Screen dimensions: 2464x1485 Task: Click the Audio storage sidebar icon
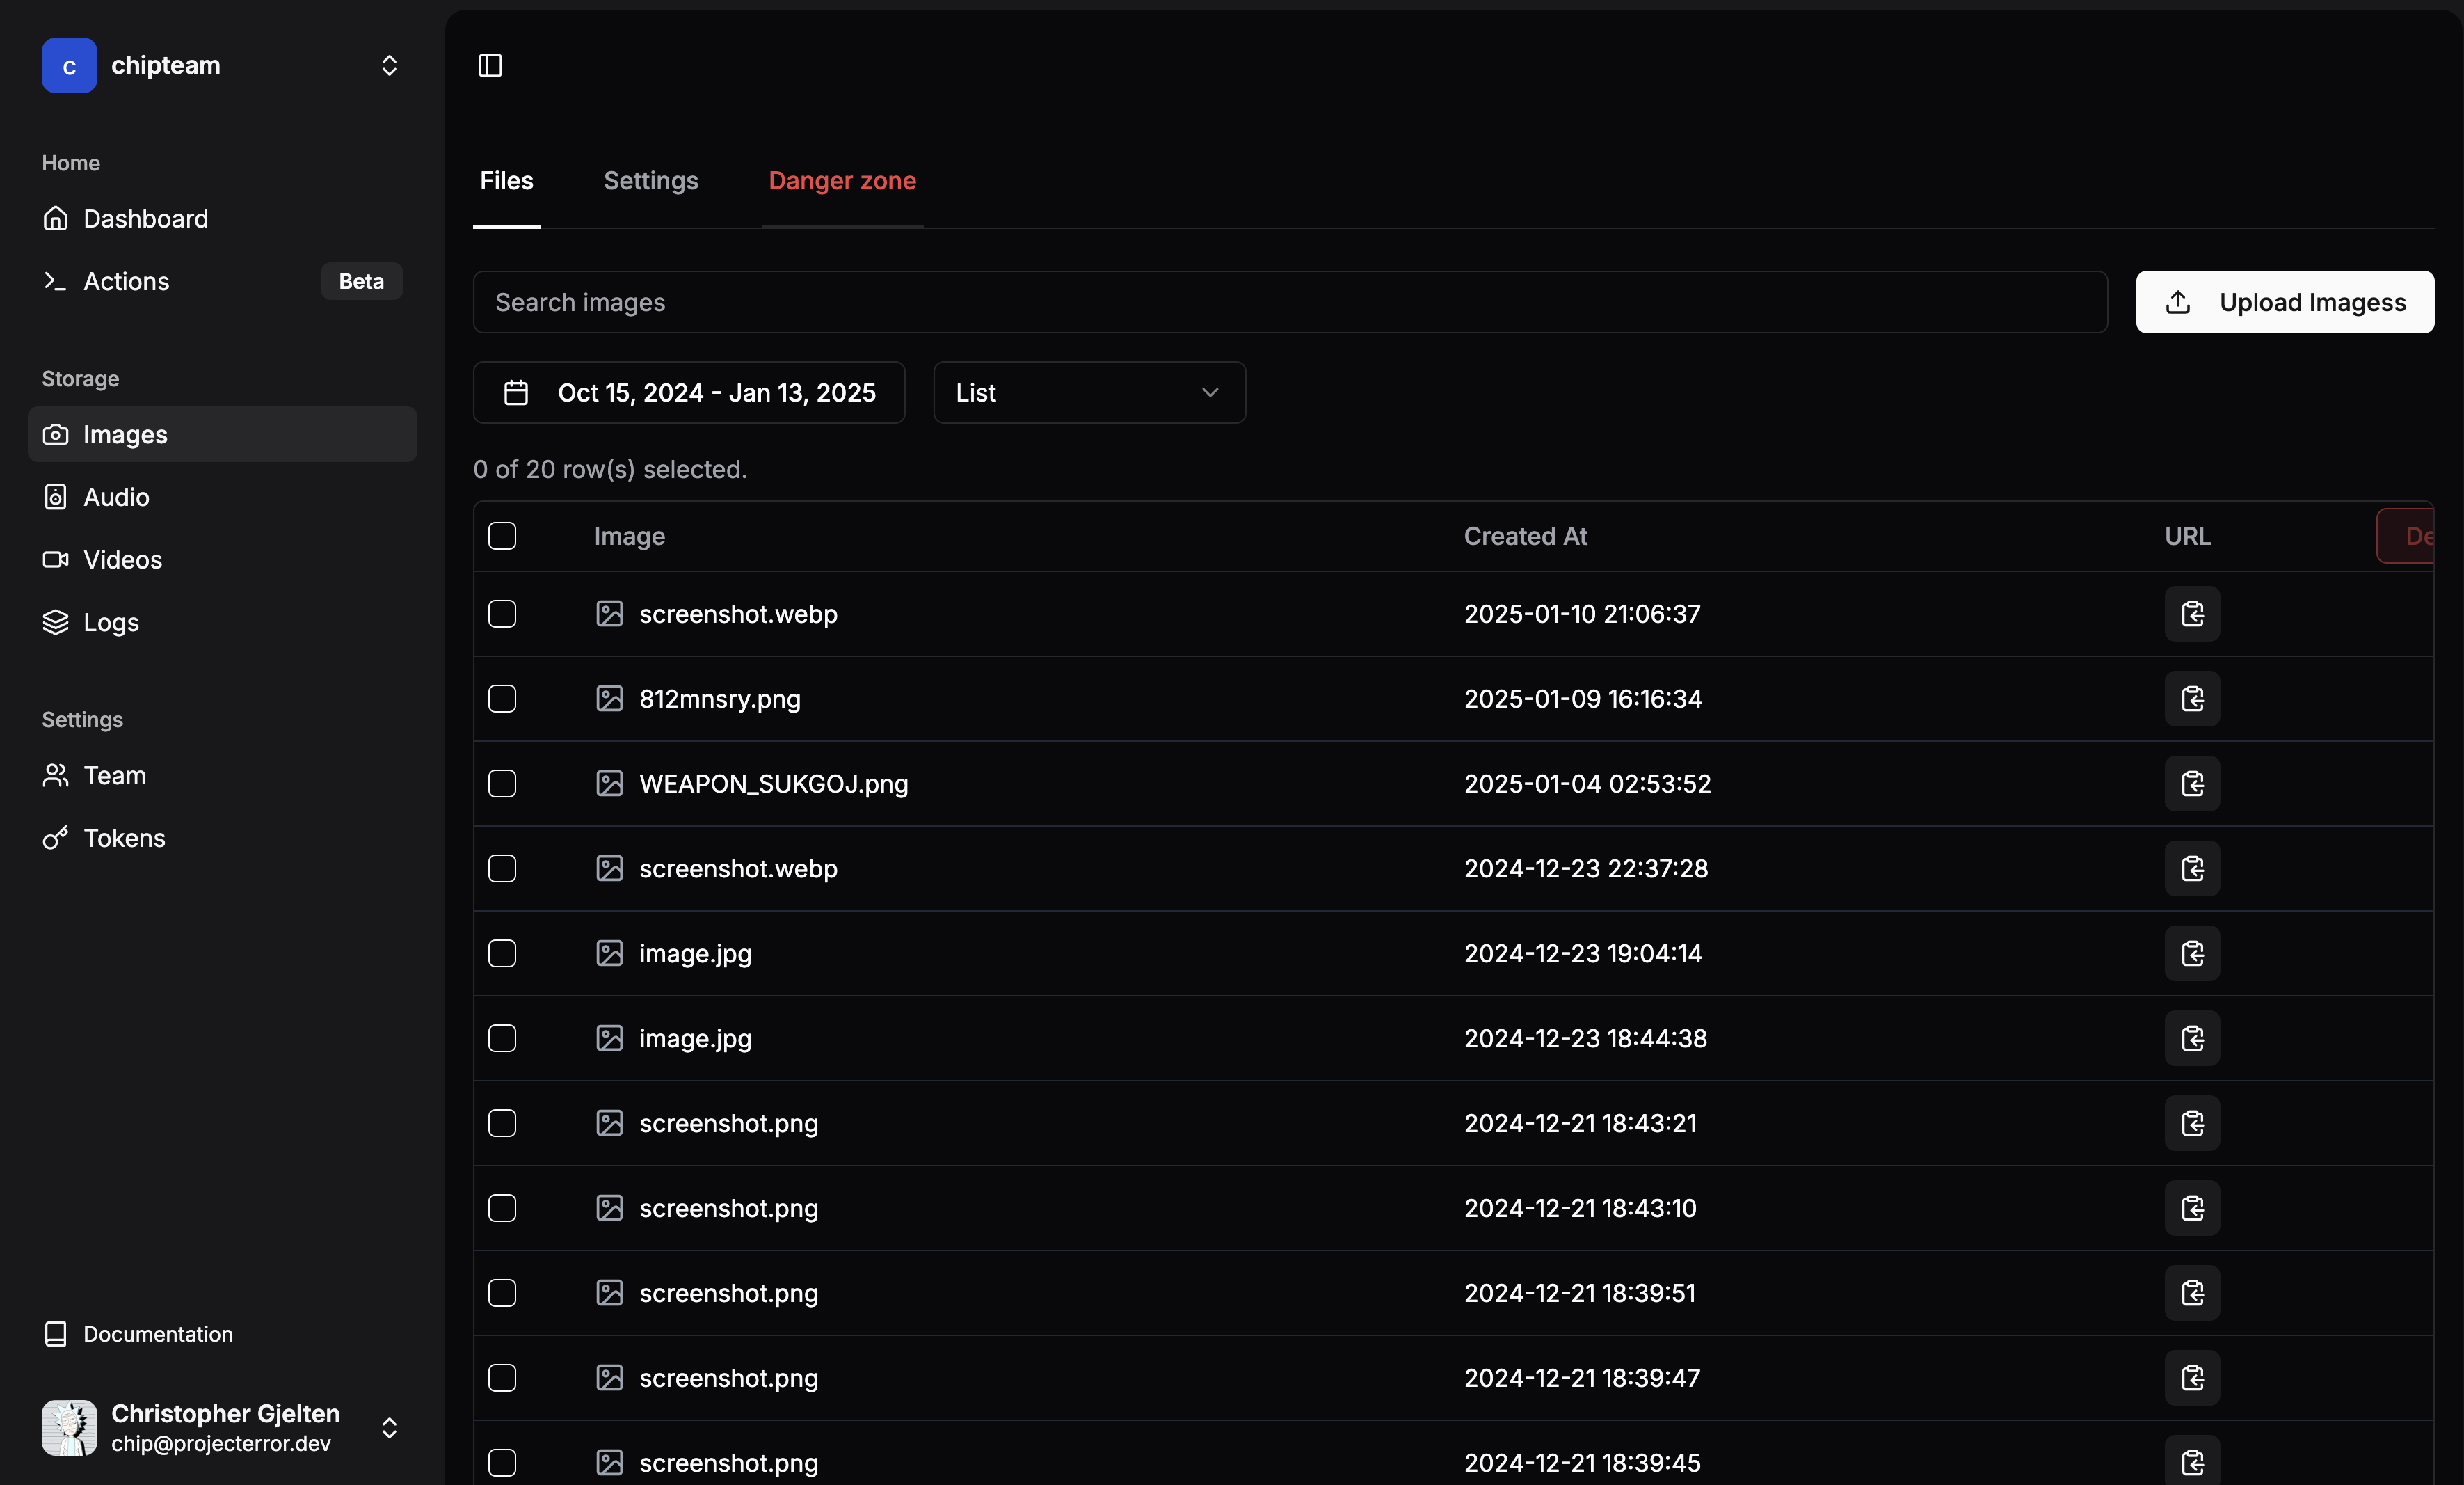tap(56, 497)
